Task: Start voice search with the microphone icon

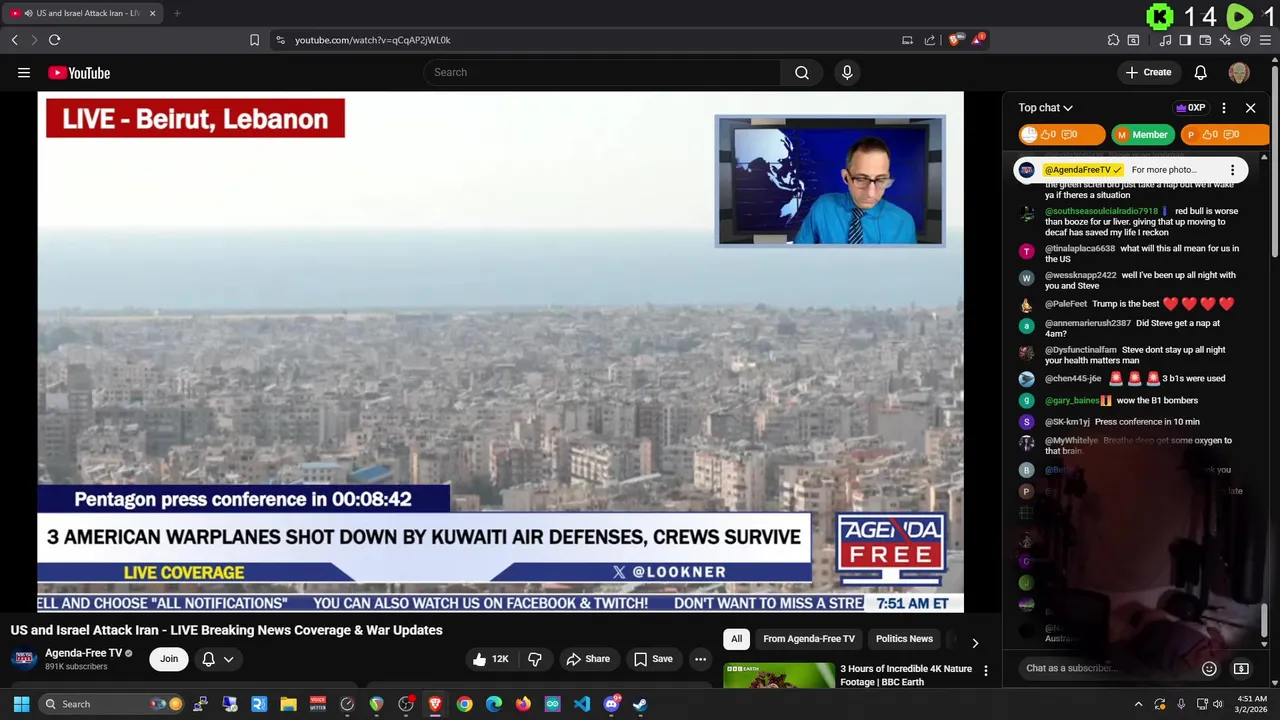Action: pos(847,72)
